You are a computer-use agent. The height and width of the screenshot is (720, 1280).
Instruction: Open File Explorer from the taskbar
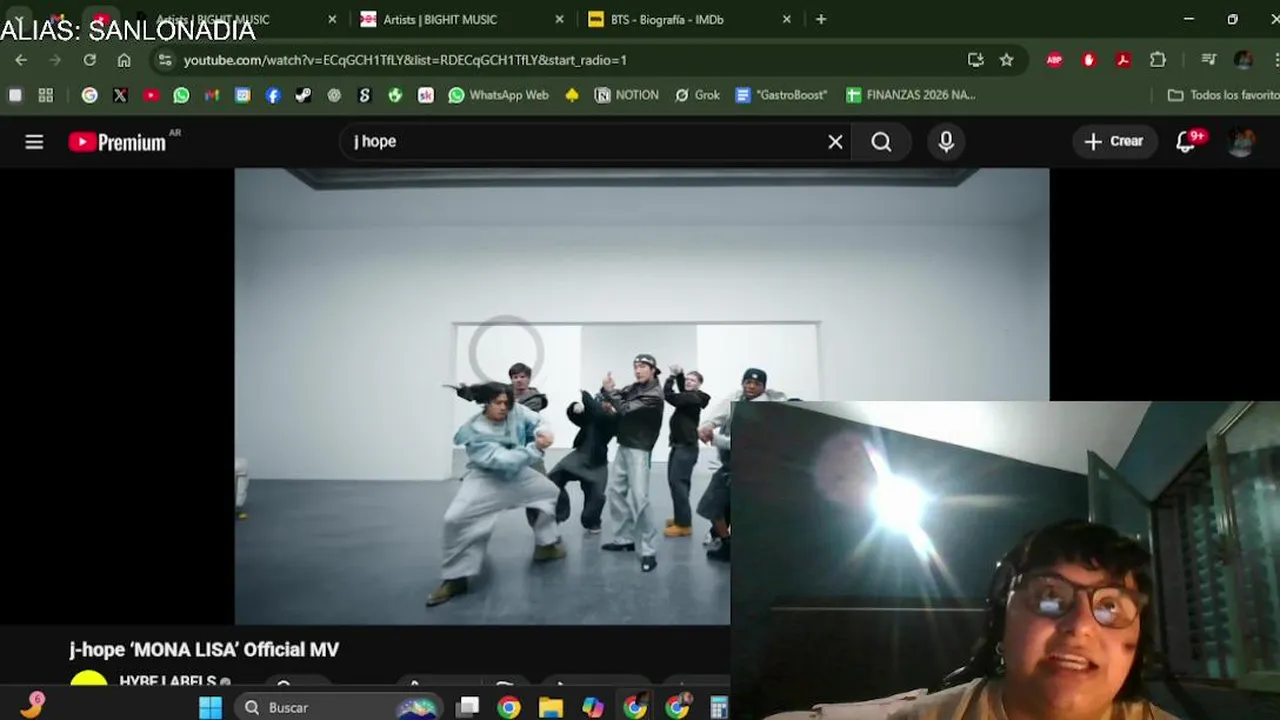551,707
